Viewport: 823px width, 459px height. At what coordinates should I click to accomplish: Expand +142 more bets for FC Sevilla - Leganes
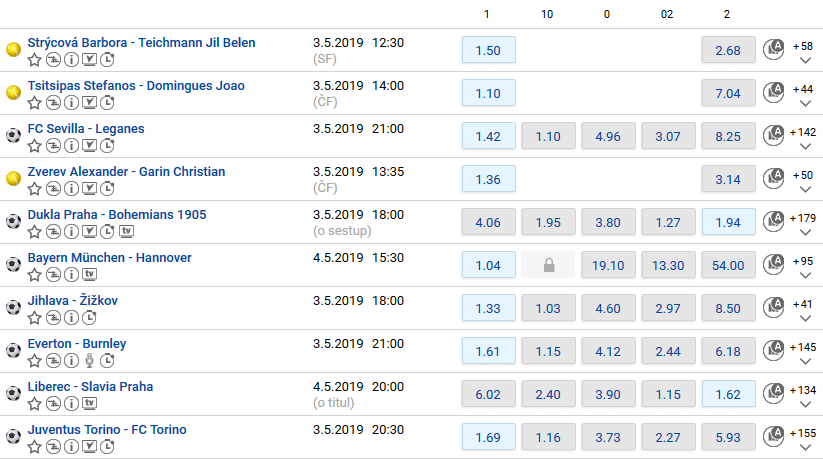pyautogui.click(x=804, y=139)
